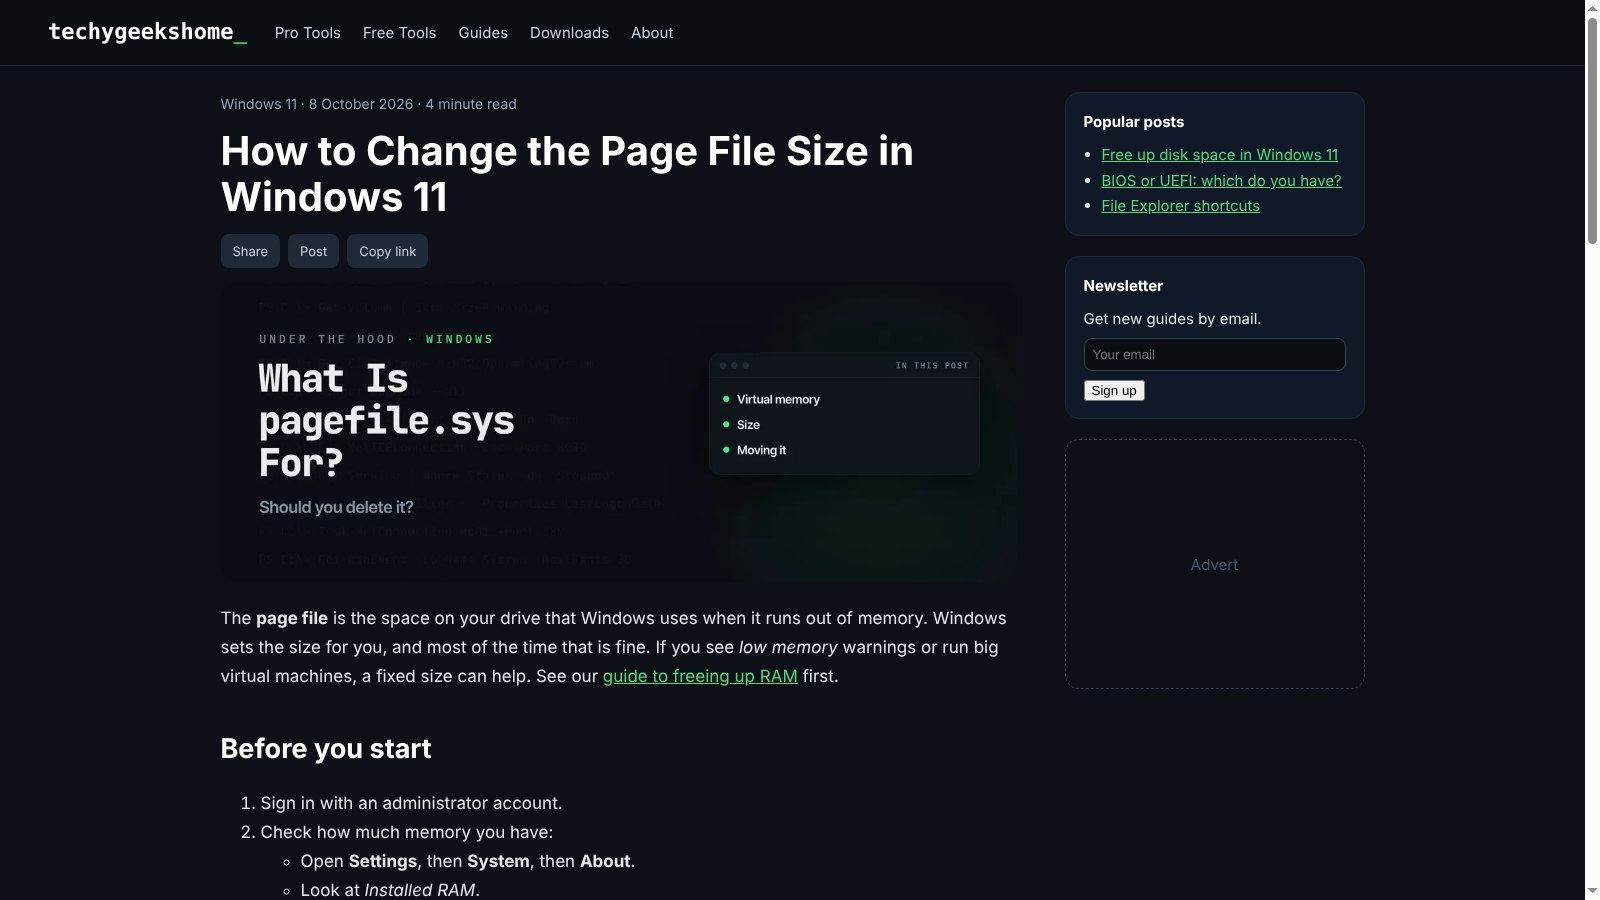Screen dimensions: 1600x900
Task: Click the Post button
Action: [x=313, y=251]
